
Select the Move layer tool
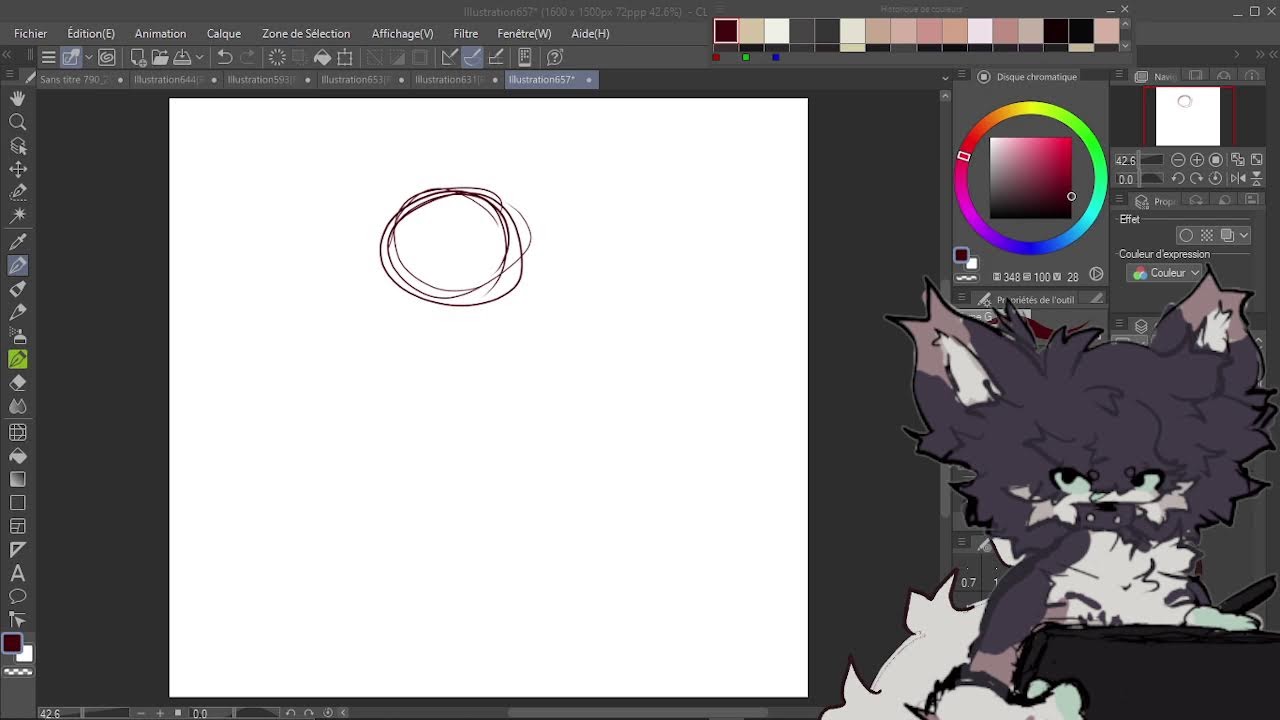pyautogui.click(x=18, y=169)
